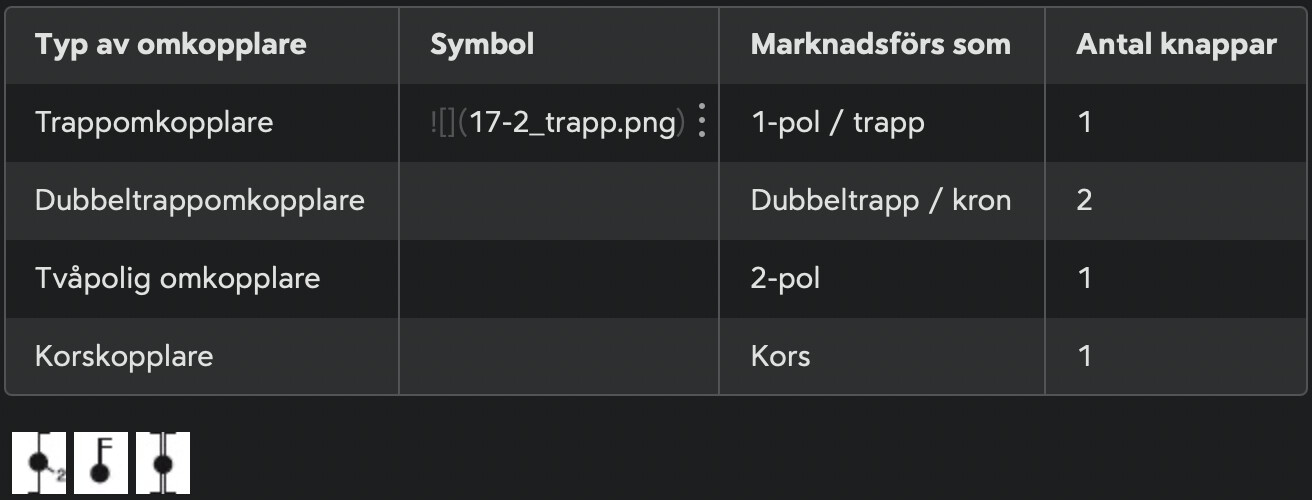Click the switch symbol image marked F
Image resolution: width=1312 pixels, height=500 pixels.
pyautogui.click(x=101, y=463)
